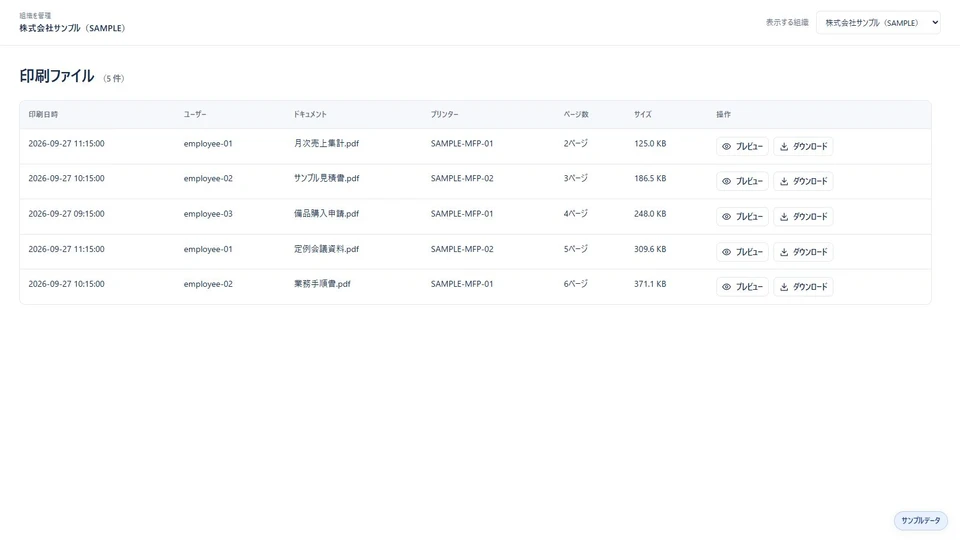Click the 125.0 KB size value

[x=650, y=143]
